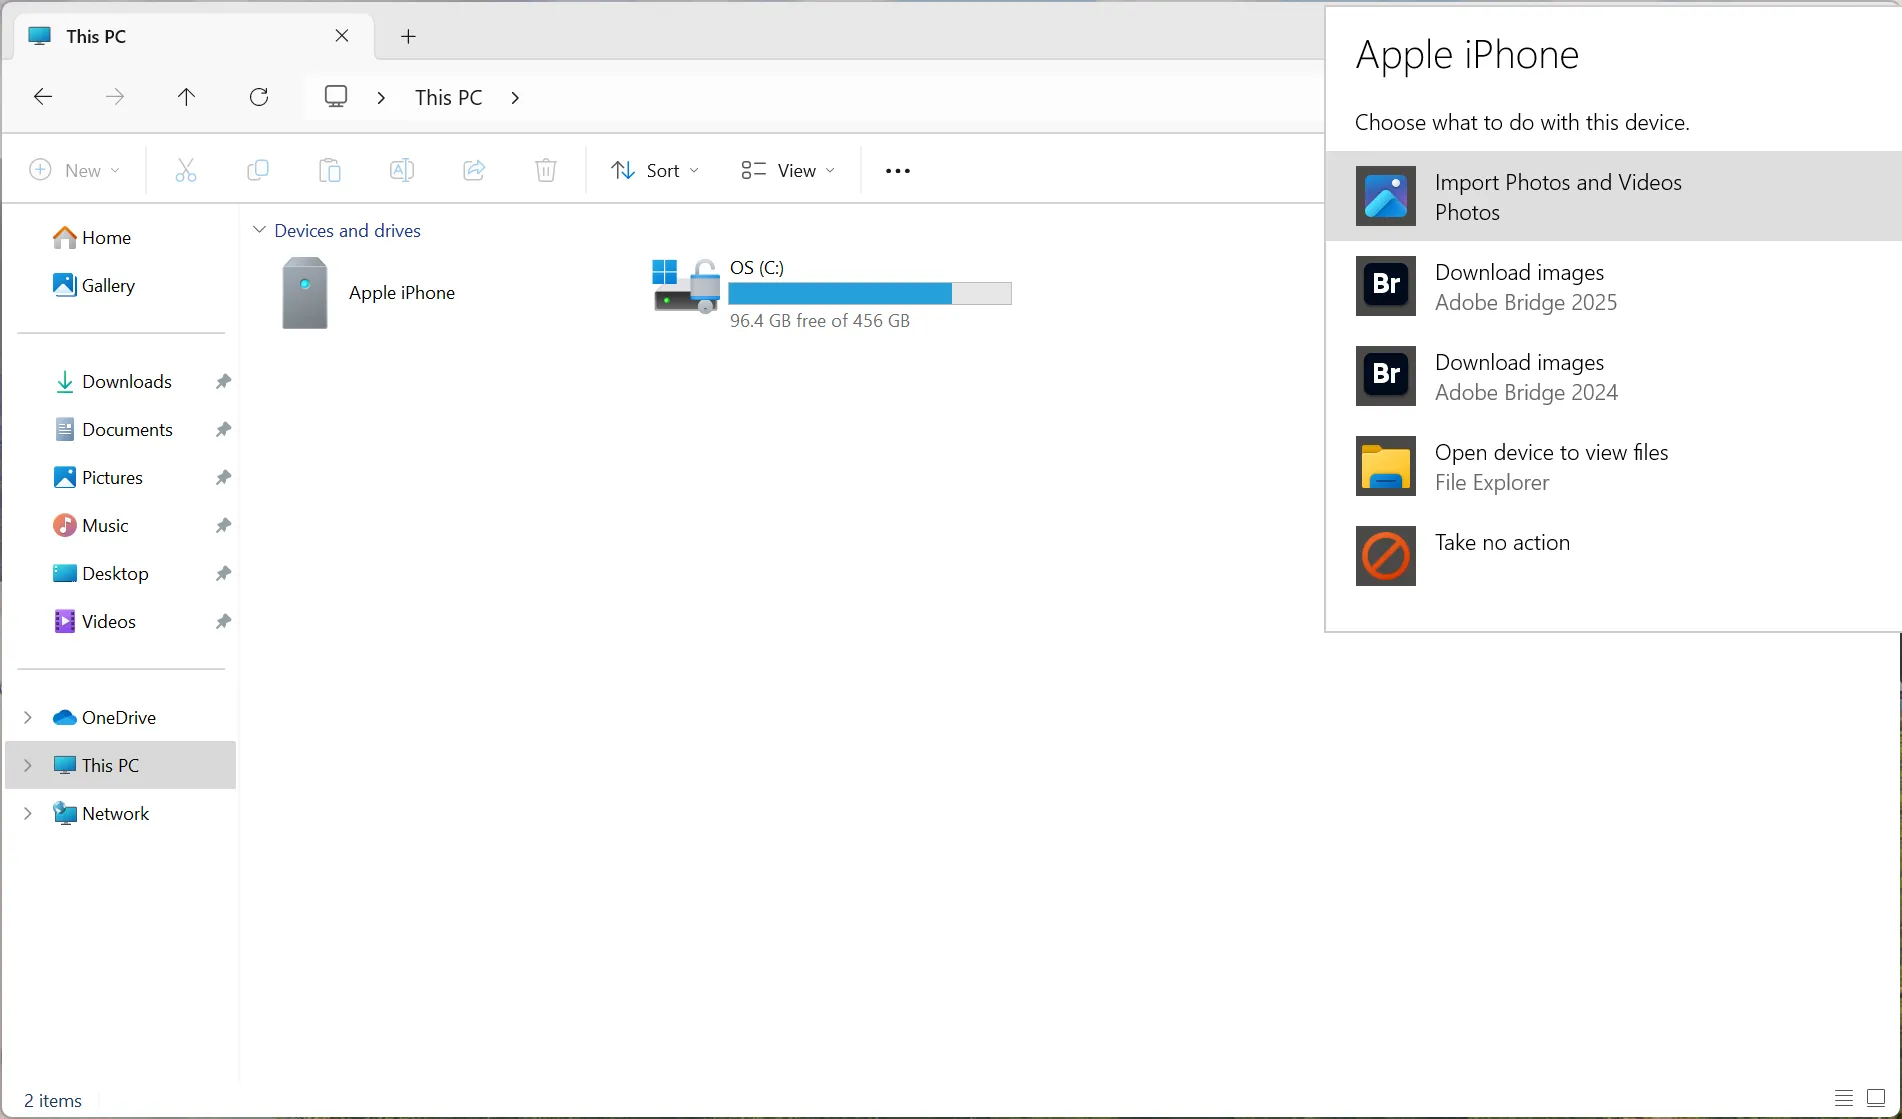
Task: Select the This PC tab
Action: coord(150,36)
